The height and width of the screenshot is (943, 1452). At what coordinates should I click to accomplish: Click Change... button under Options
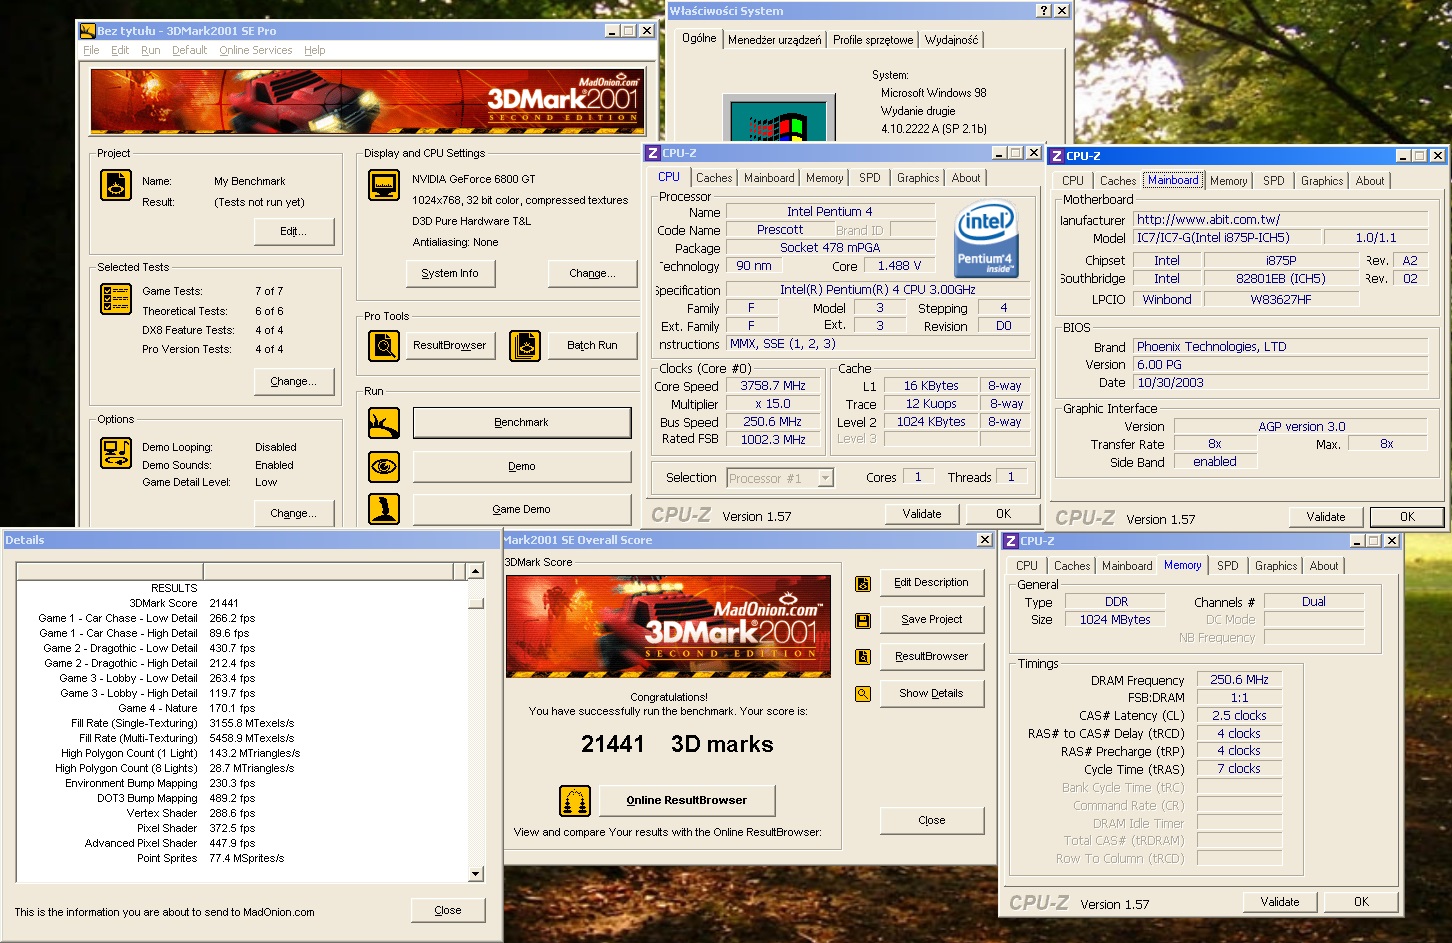point(293,513)
